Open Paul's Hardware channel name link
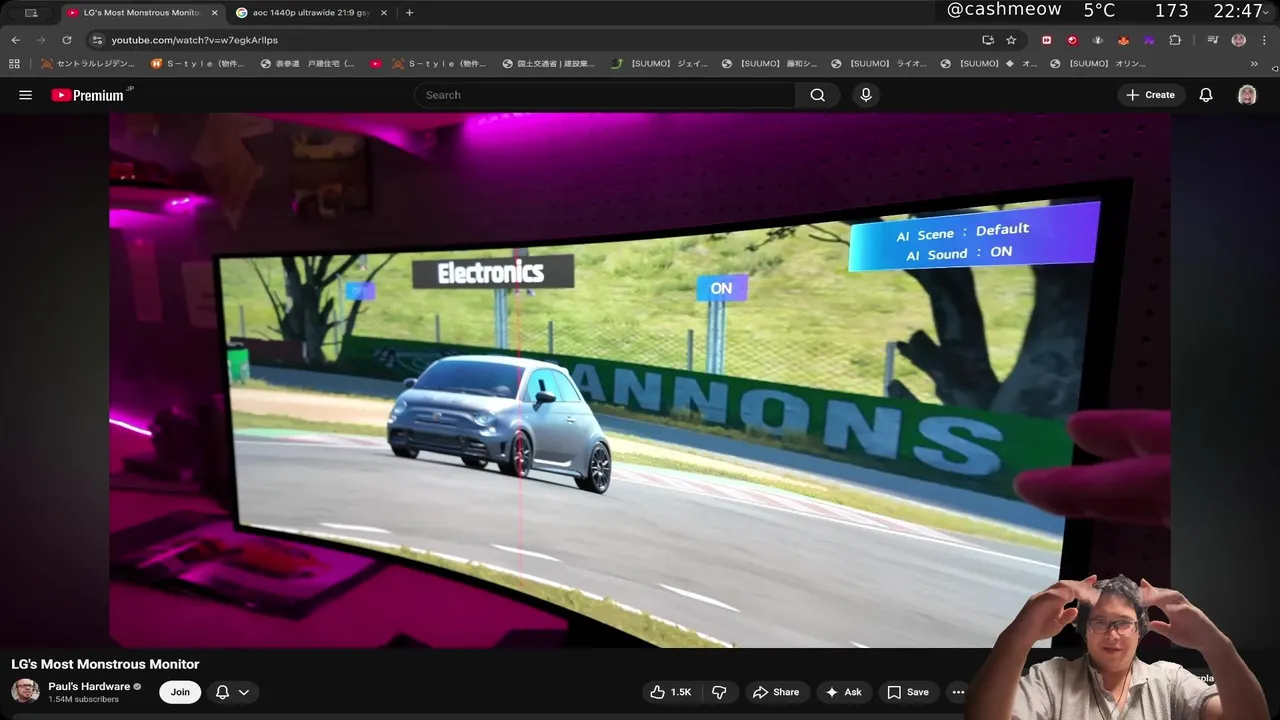1280x720 pixels. coord(89,686)
